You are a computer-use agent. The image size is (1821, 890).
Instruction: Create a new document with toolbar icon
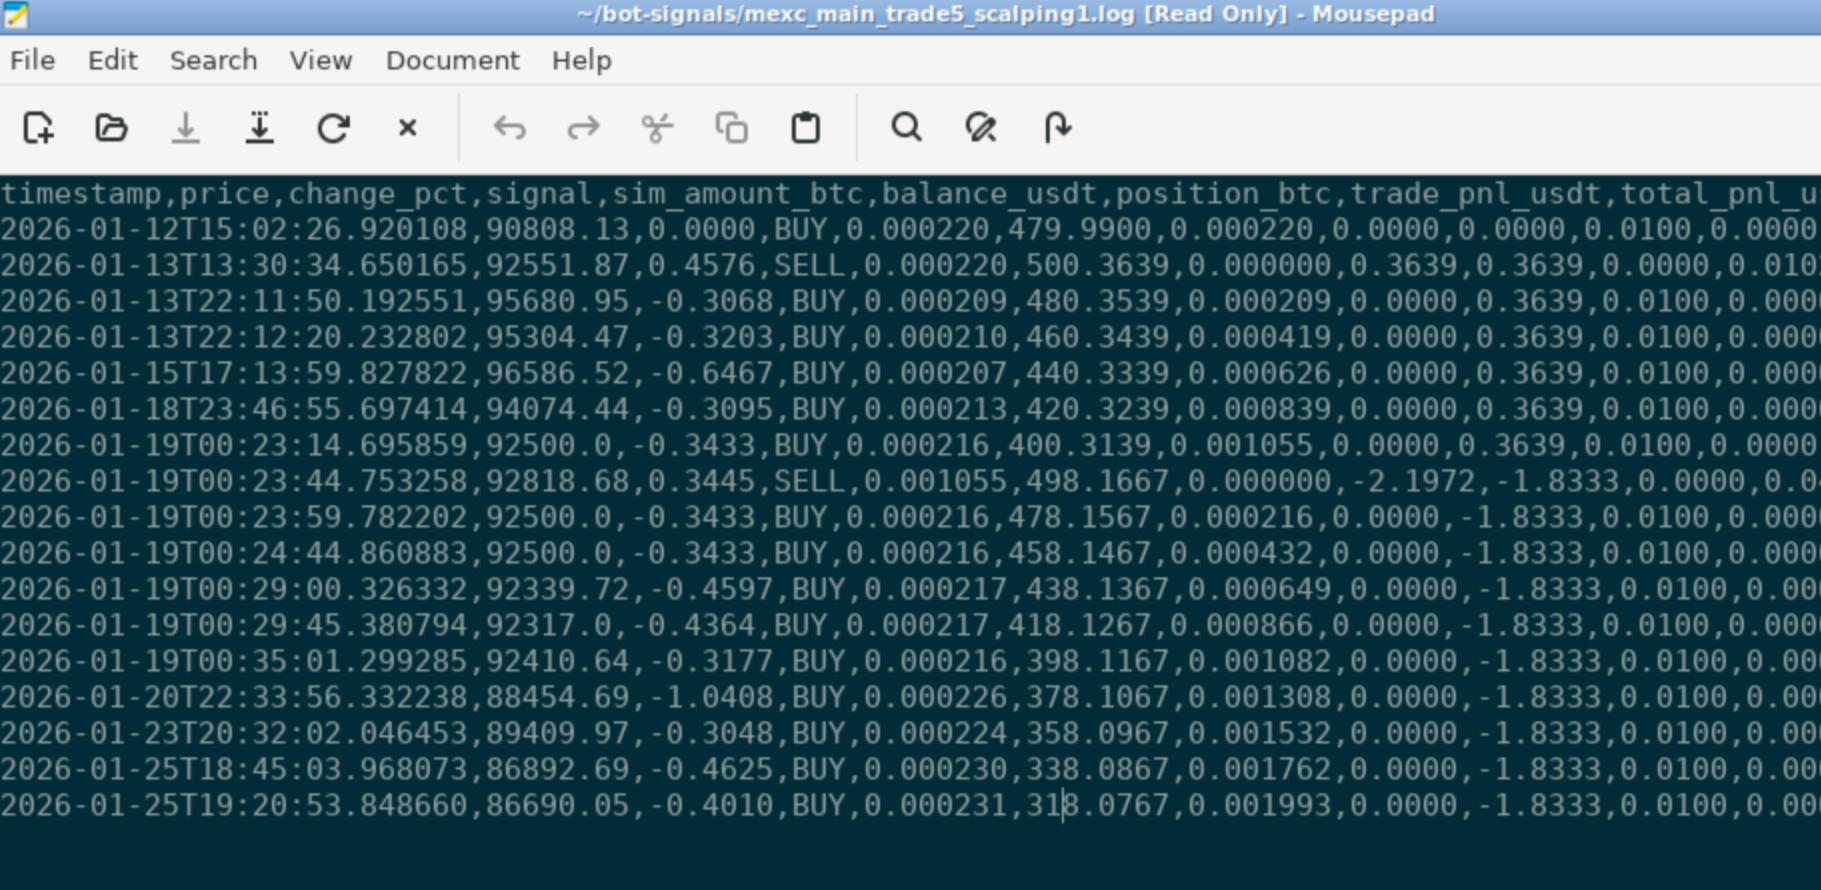[x=38, y=128]
